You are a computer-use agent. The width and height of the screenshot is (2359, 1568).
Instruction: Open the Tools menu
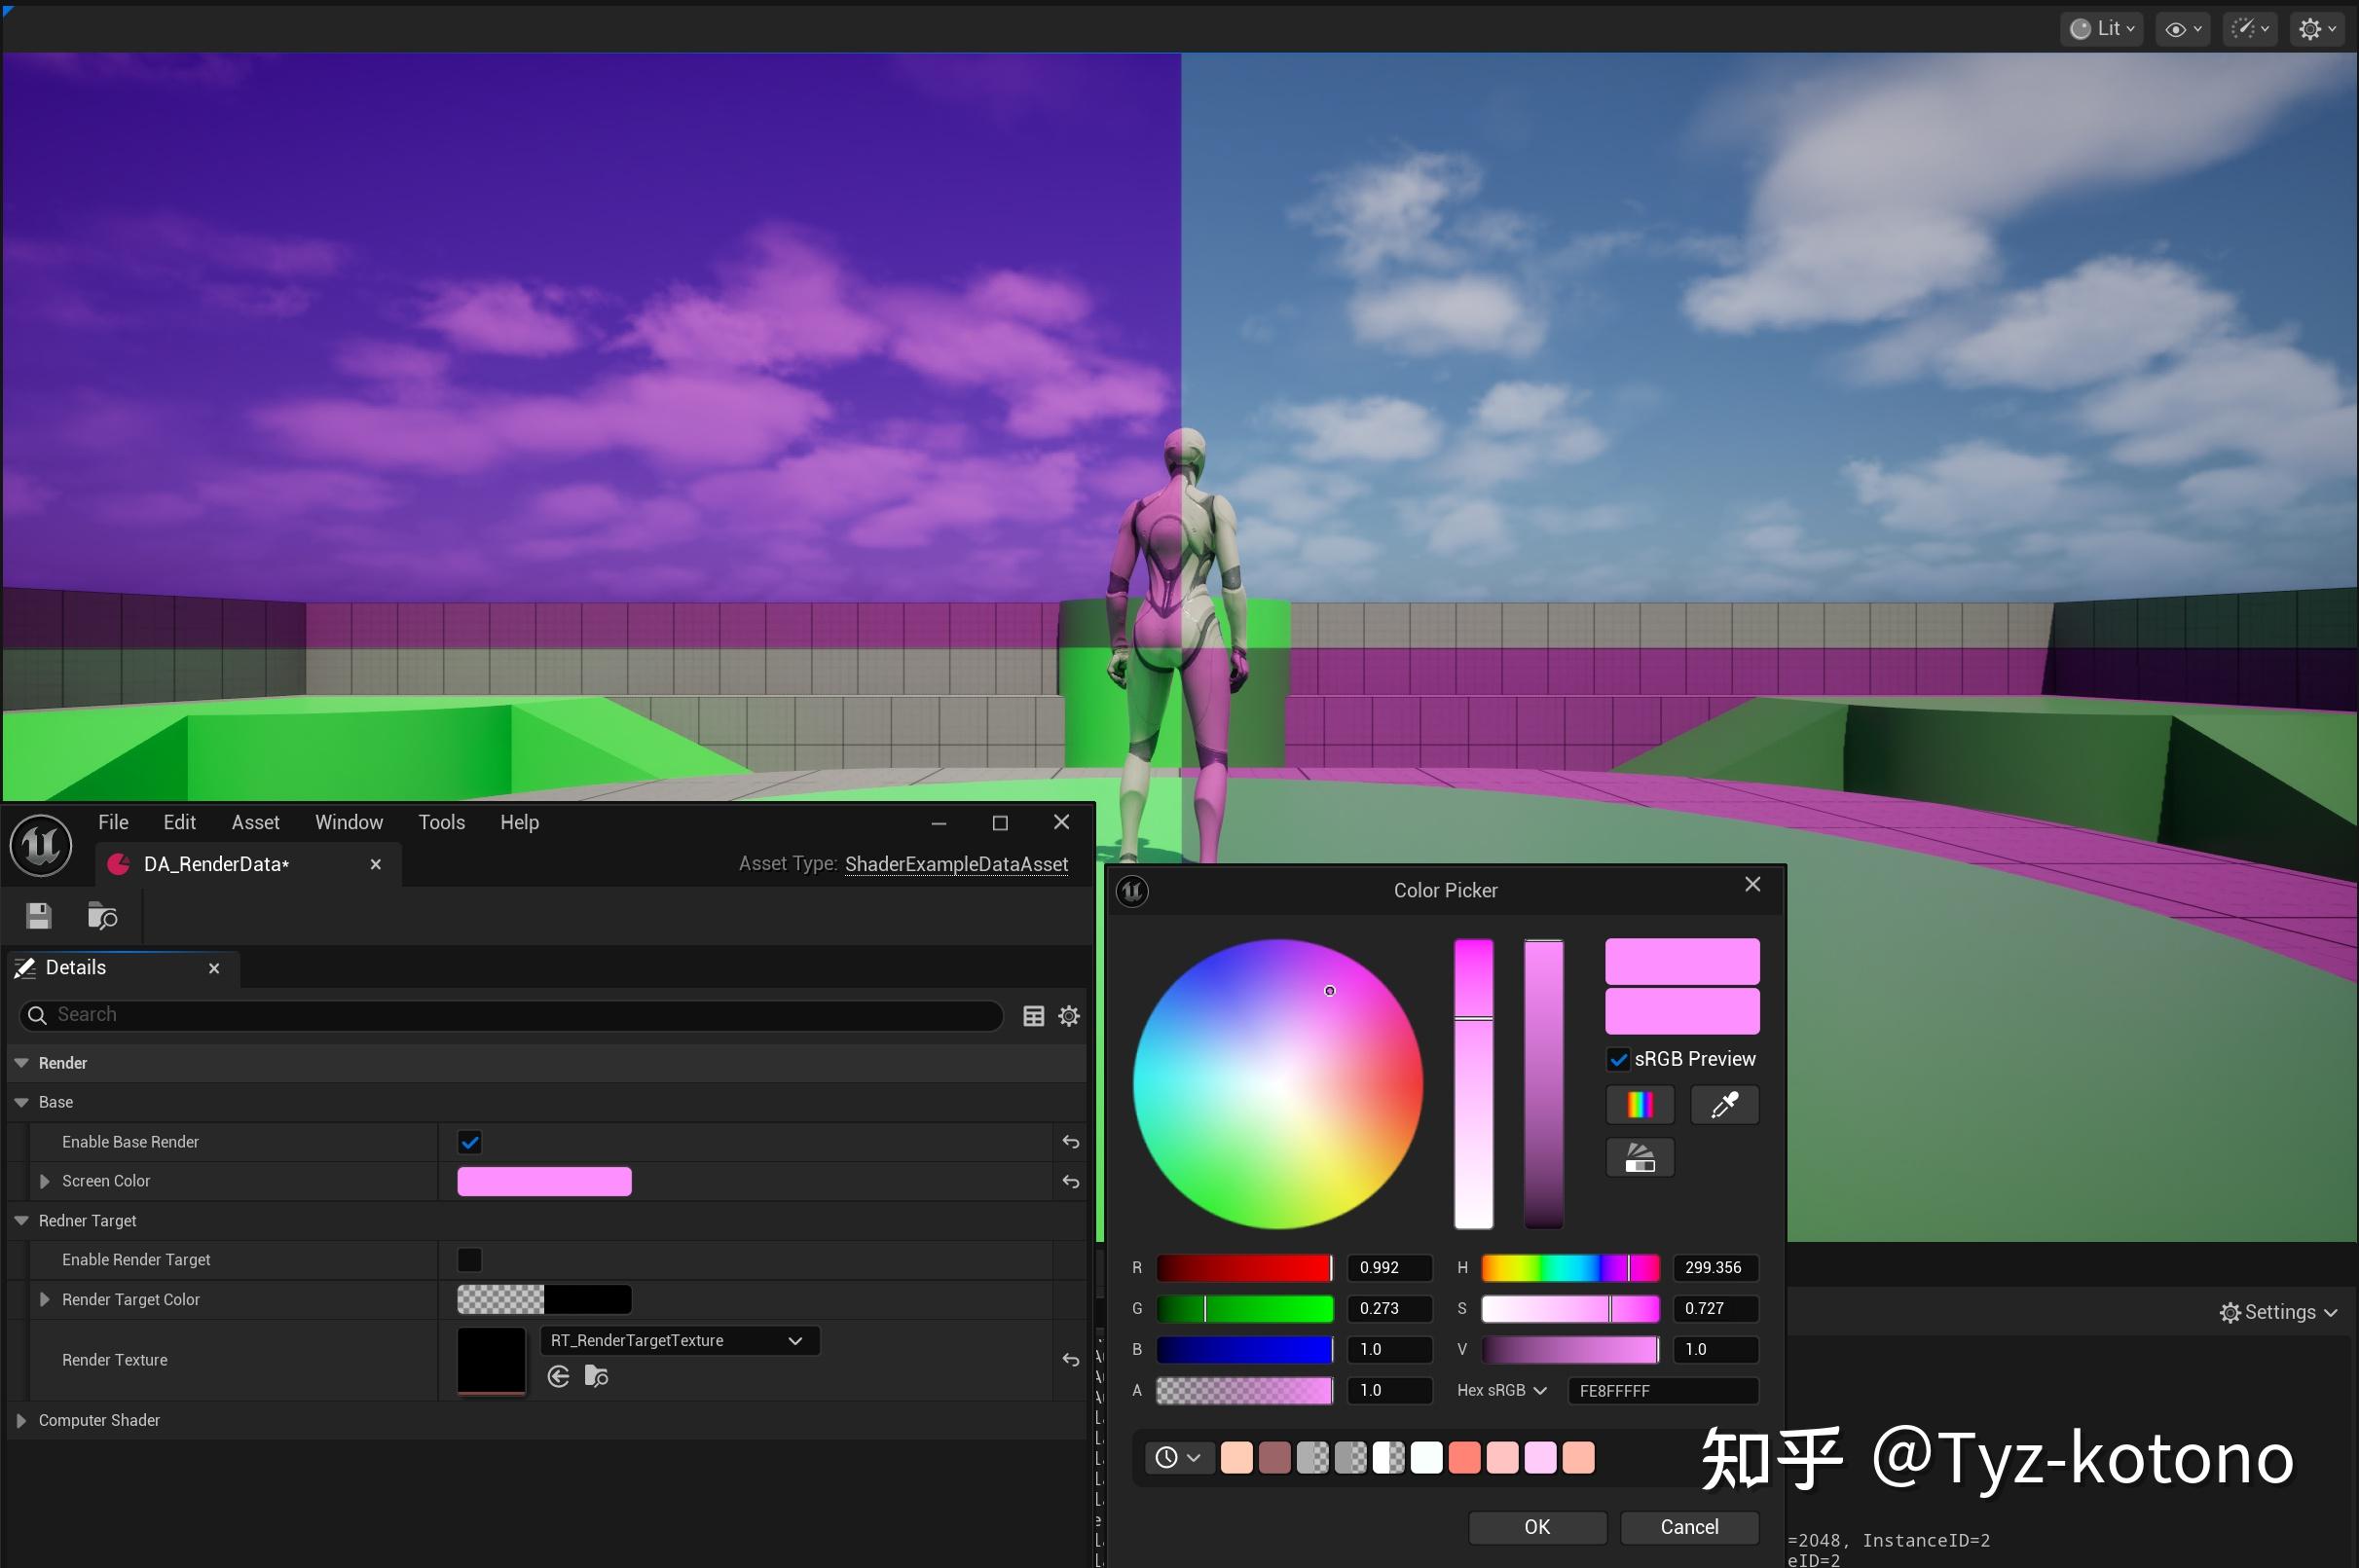coord(441,822)
